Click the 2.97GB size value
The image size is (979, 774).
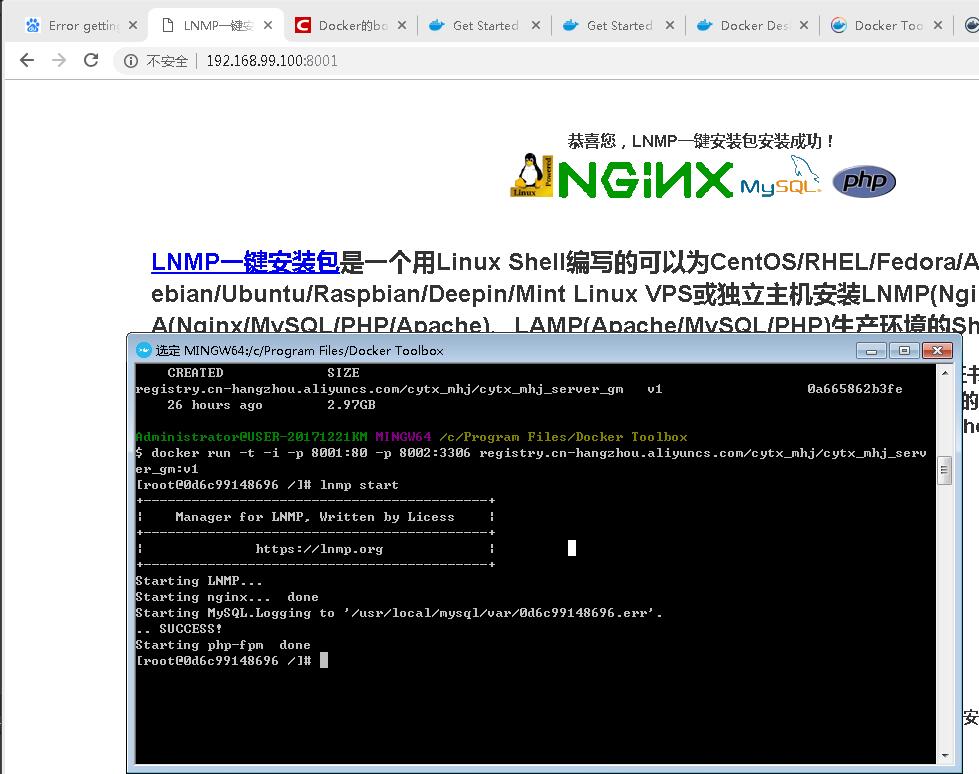point(352,404)
